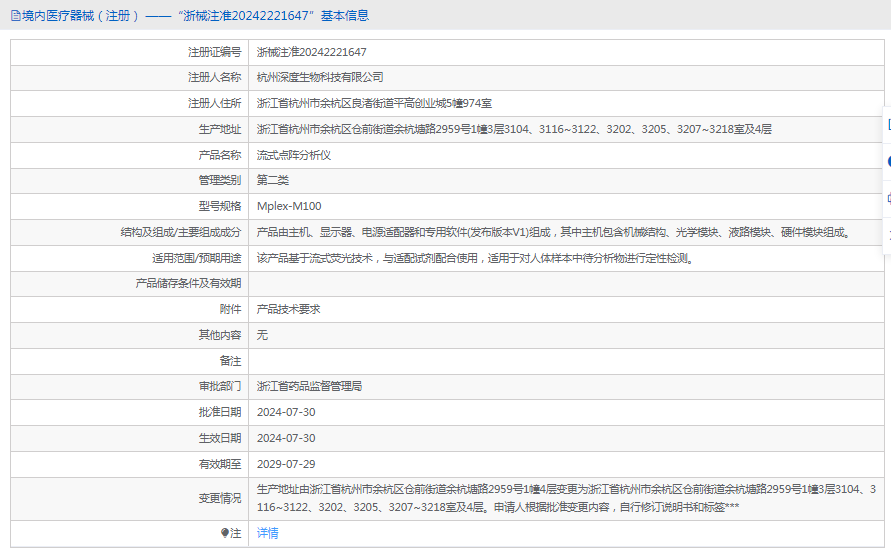This screenshot has height=553, width=891.
Task: Click the 备注 row label
Action: [230, 361]
